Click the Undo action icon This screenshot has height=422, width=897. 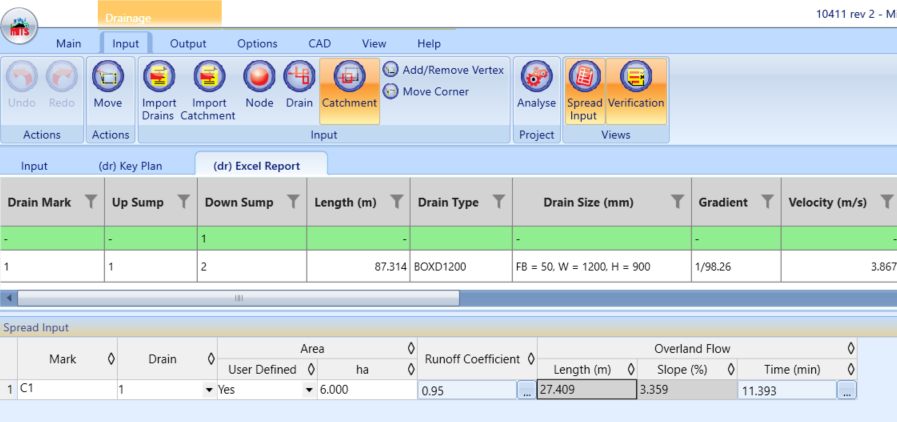(x=22, y=76)
